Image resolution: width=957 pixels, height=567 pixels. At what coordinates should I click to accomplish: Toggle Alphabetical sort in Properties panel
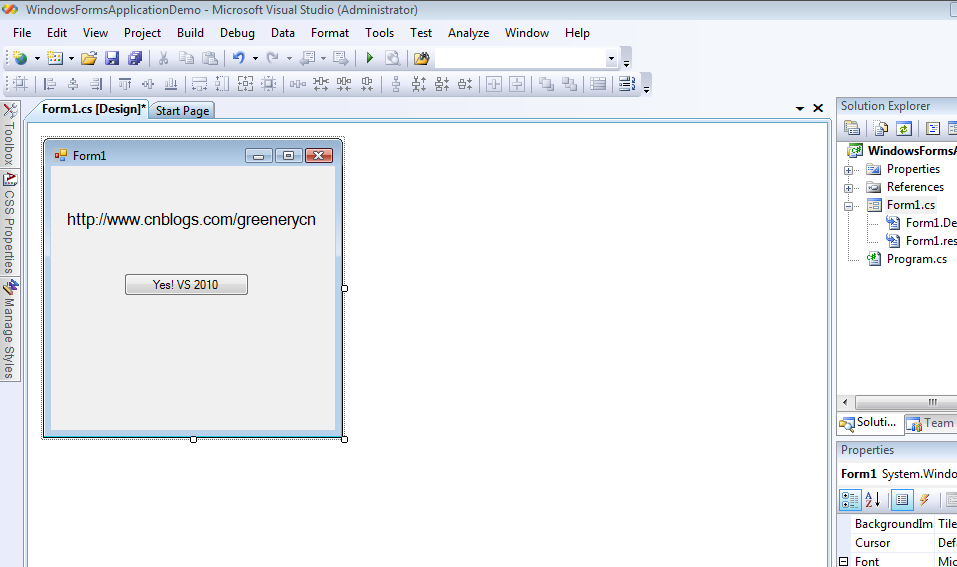873,500
